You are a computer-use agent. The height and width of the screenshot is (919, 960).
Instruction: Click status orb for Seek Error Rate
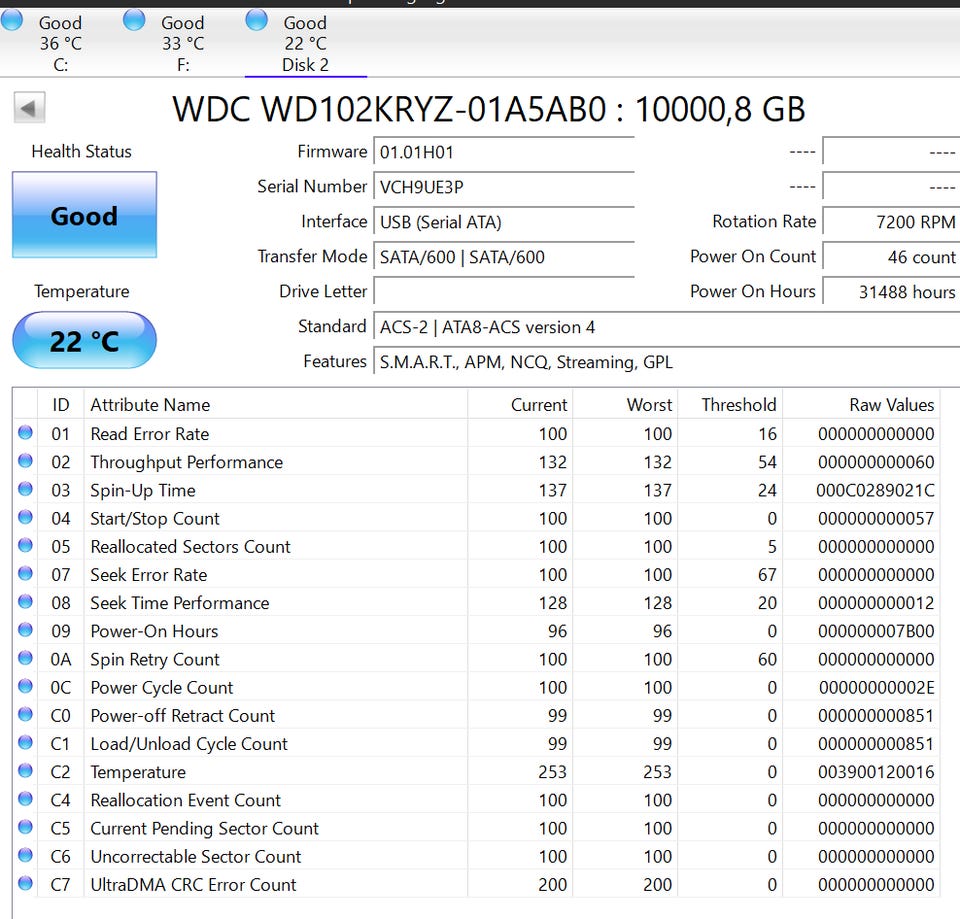point(25,573)
